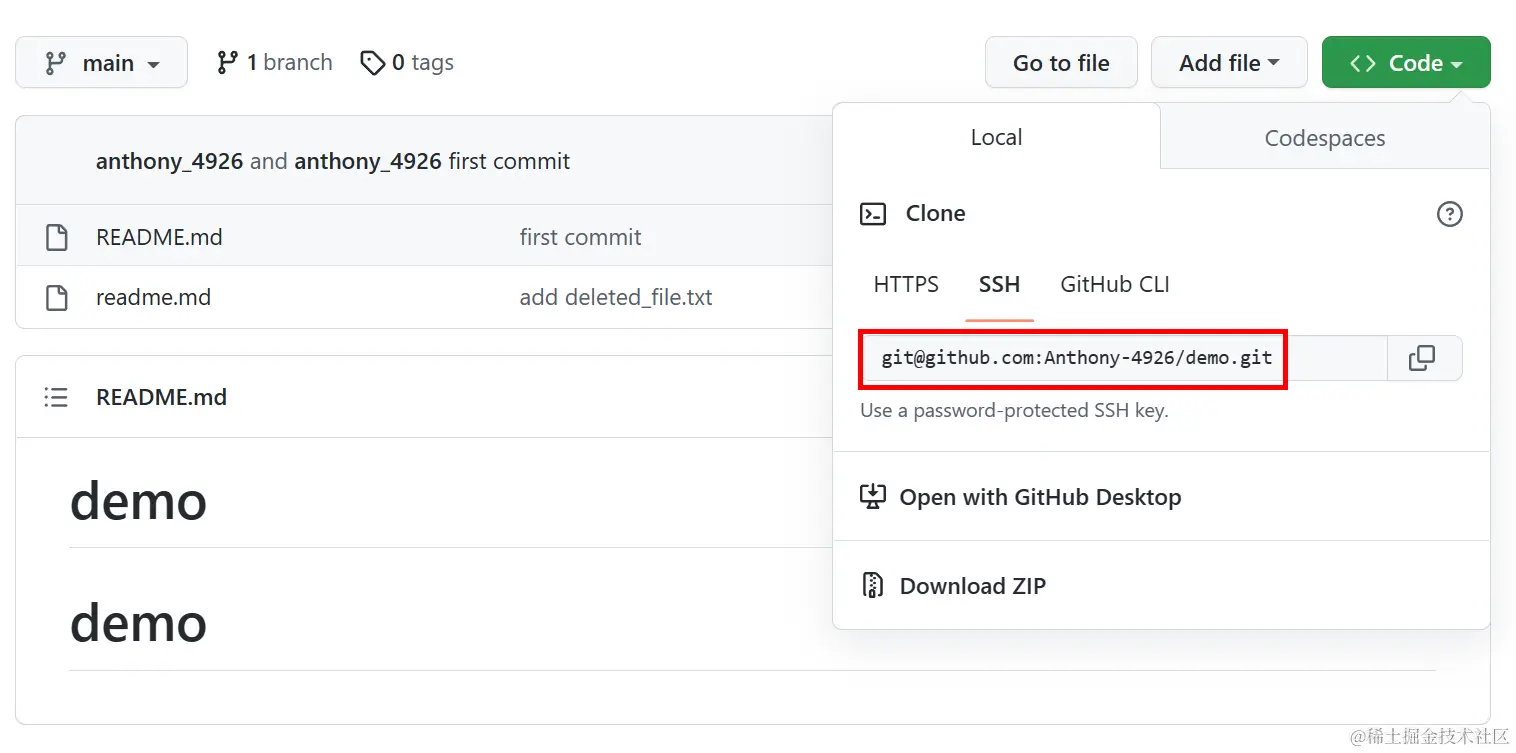Switch to the Local tab
The height and width of the screenshot is (753, 1516).
pyautogui.click(x=996, y=137)
